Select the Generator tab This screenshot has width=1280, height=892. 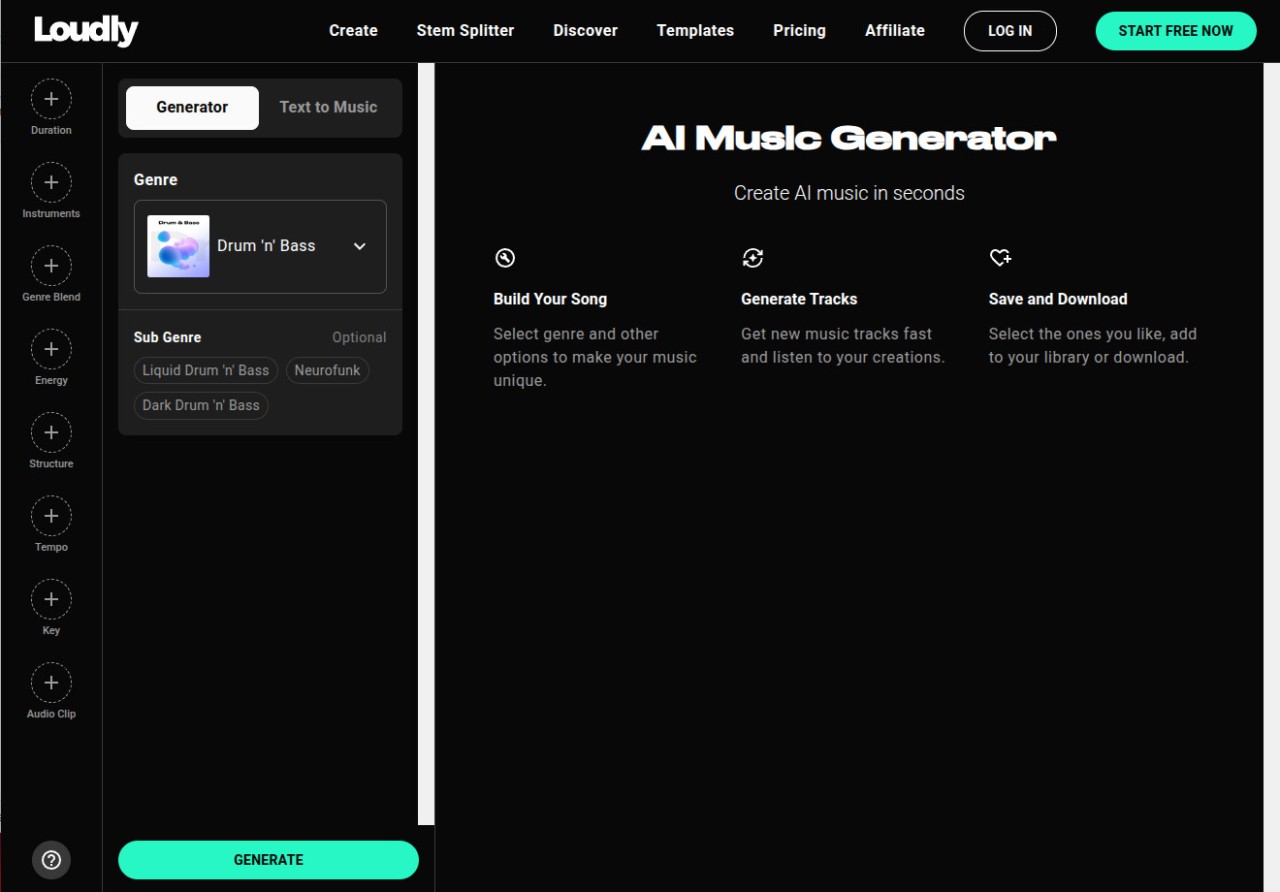click(x=192, y=107)
